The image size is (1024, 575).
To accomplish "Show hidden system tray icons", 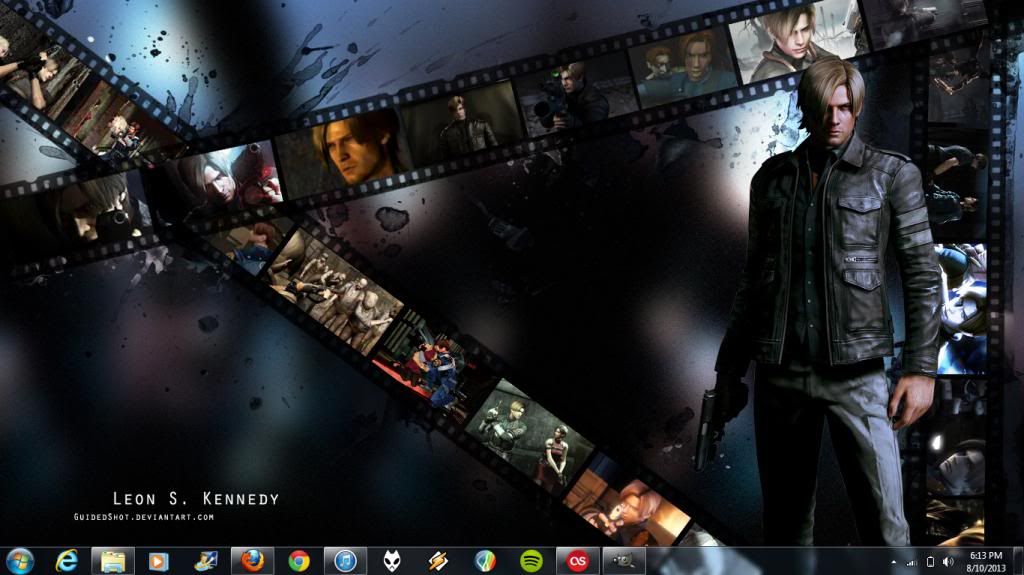I will pos(893,562).
